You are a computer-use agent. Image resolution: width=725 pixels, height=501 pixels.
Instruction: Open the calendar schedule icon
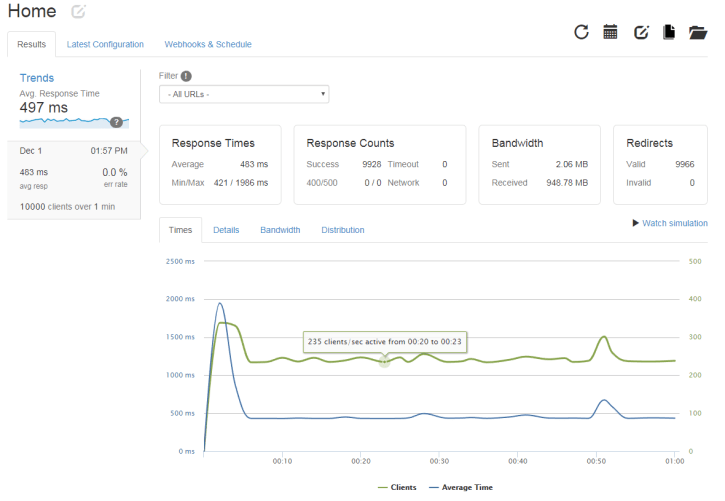(x=610, y=32)
